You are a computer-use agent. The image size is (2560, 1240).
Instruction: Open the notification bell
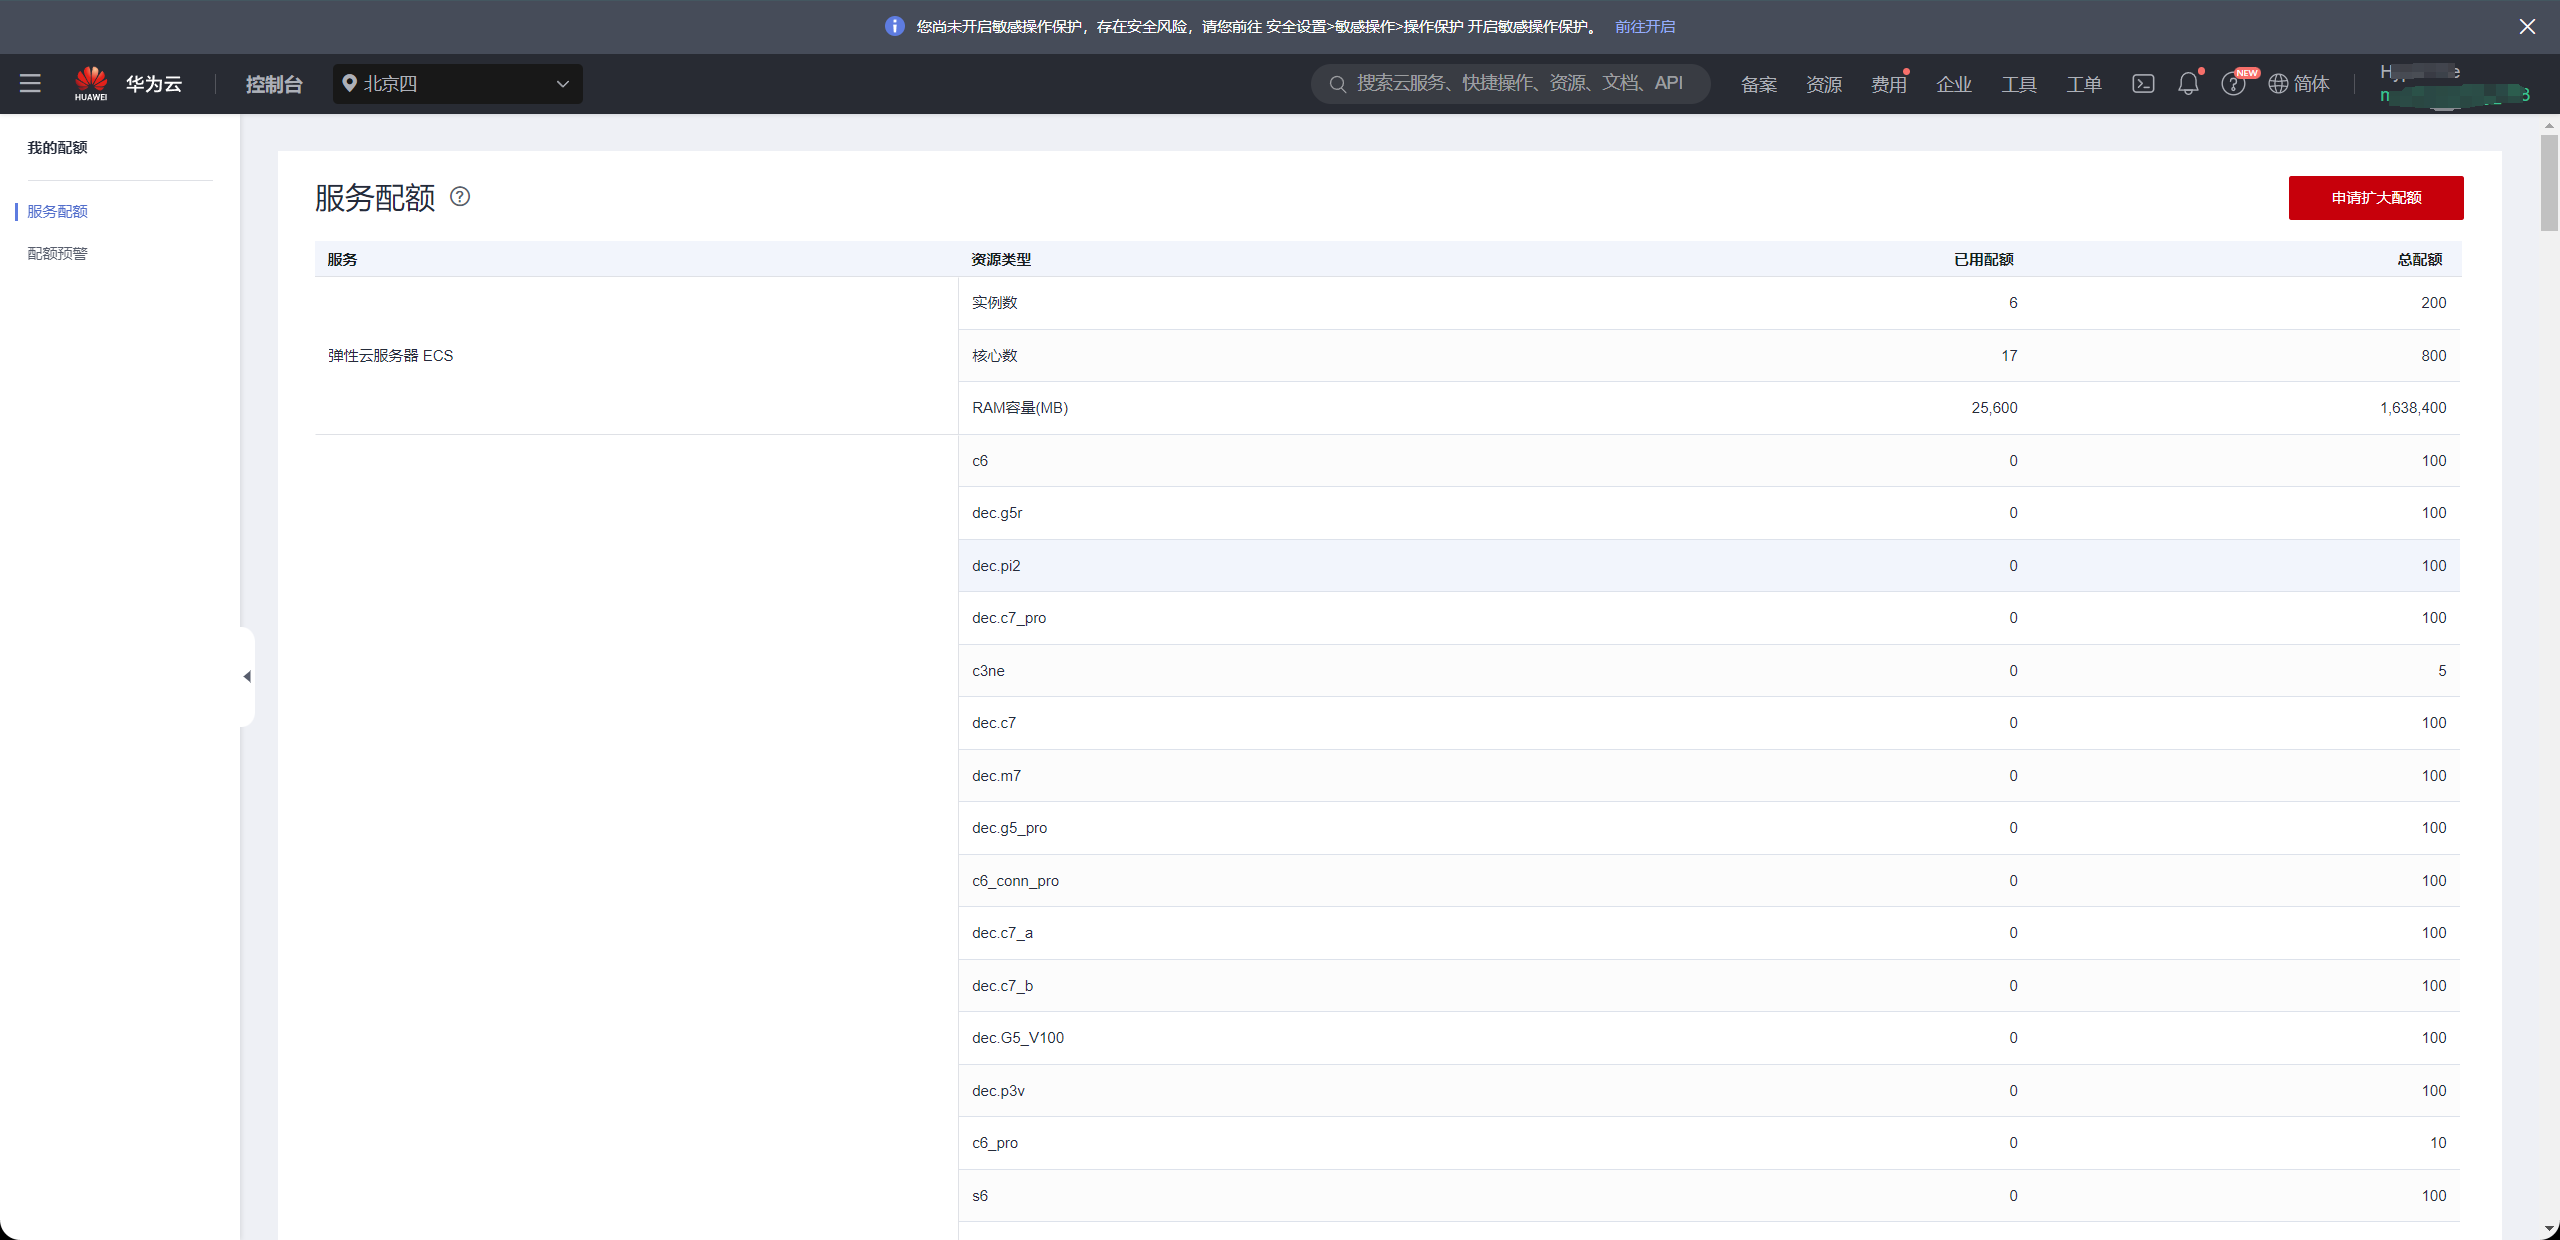coord(2188,84)
